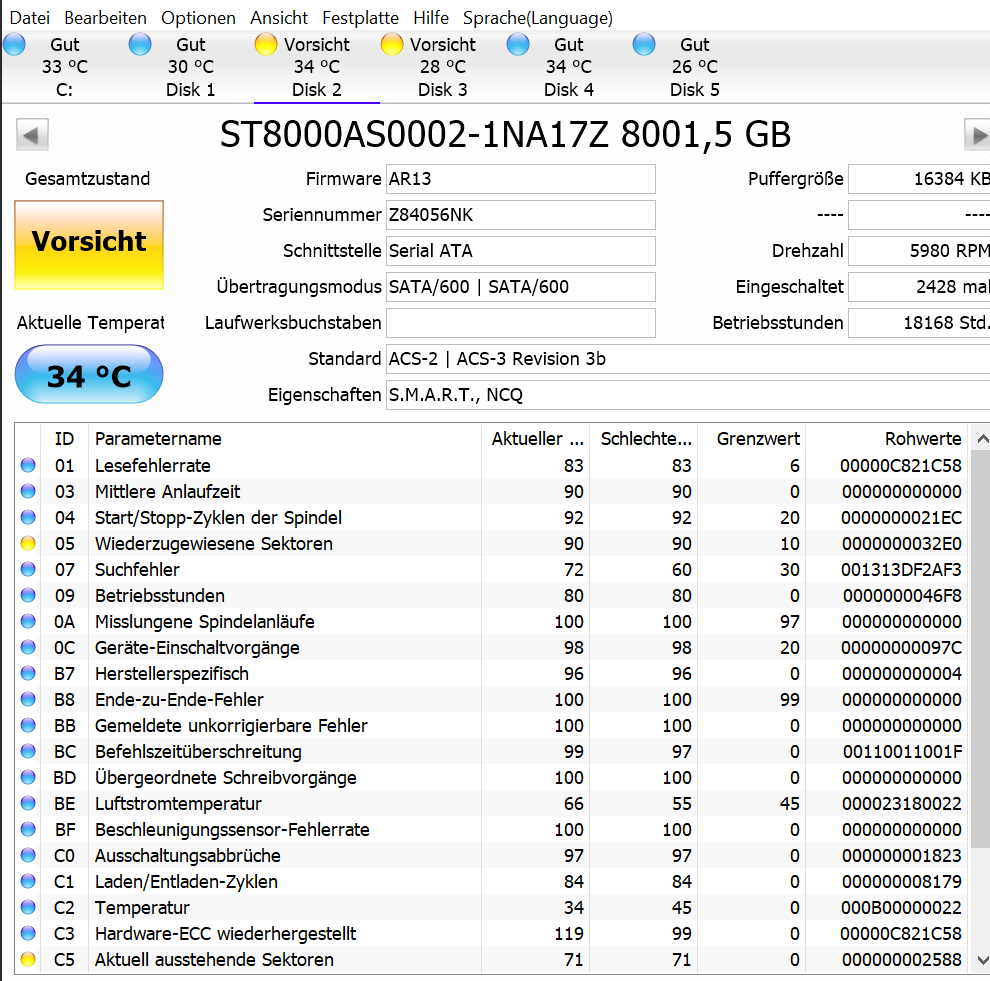Select the C: drive tab
This screenshot has height=981, width=990.
point(64,67)
